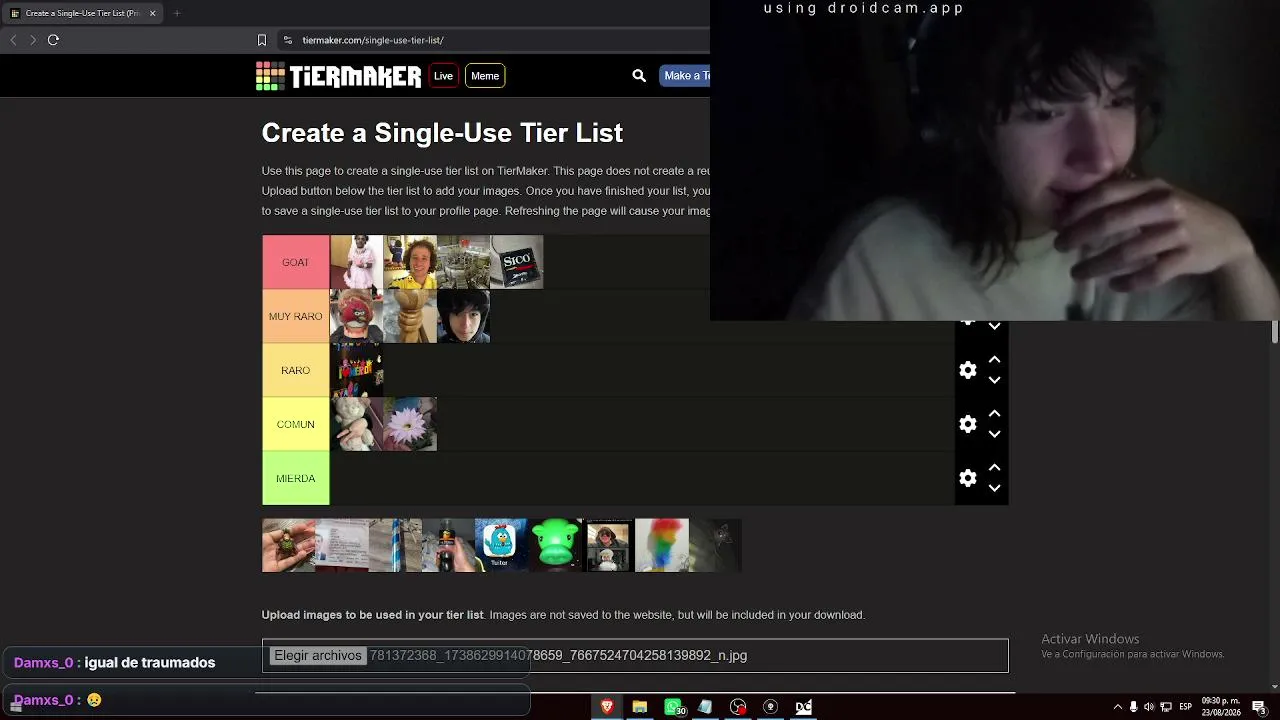Click the TierMaker search magnifier icon

point(639,76)
